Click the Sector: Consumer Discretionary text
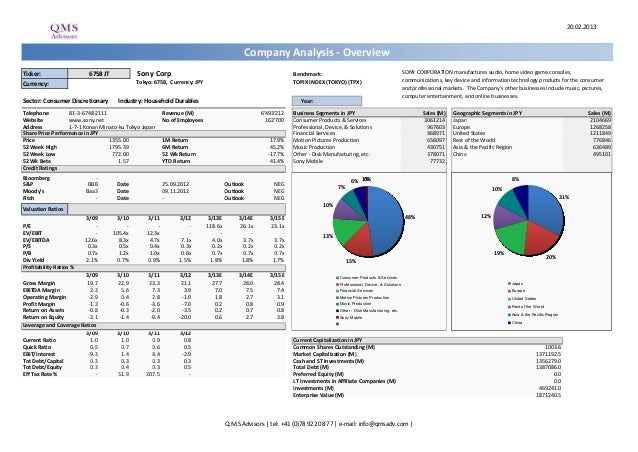 (66, 100)
